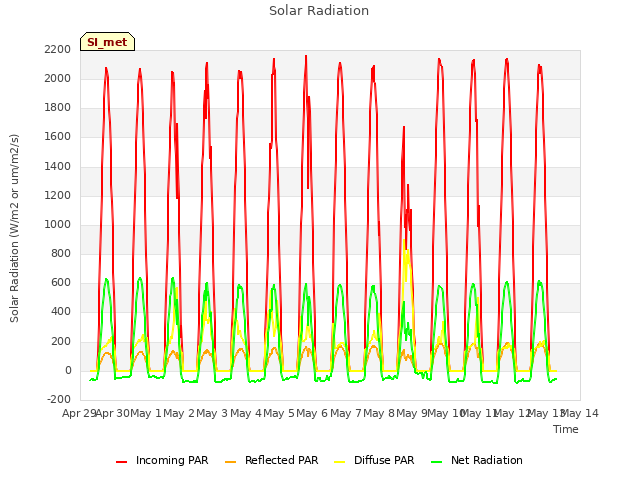Click the red Incoming PAR legend swatch
Viewport: 640px width, 480px height.
tap(122, 461)
